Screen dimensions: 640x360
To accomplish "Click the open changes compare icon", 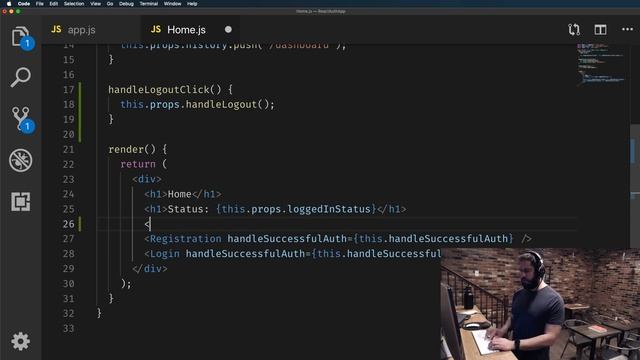I will [x=574, y=29].
